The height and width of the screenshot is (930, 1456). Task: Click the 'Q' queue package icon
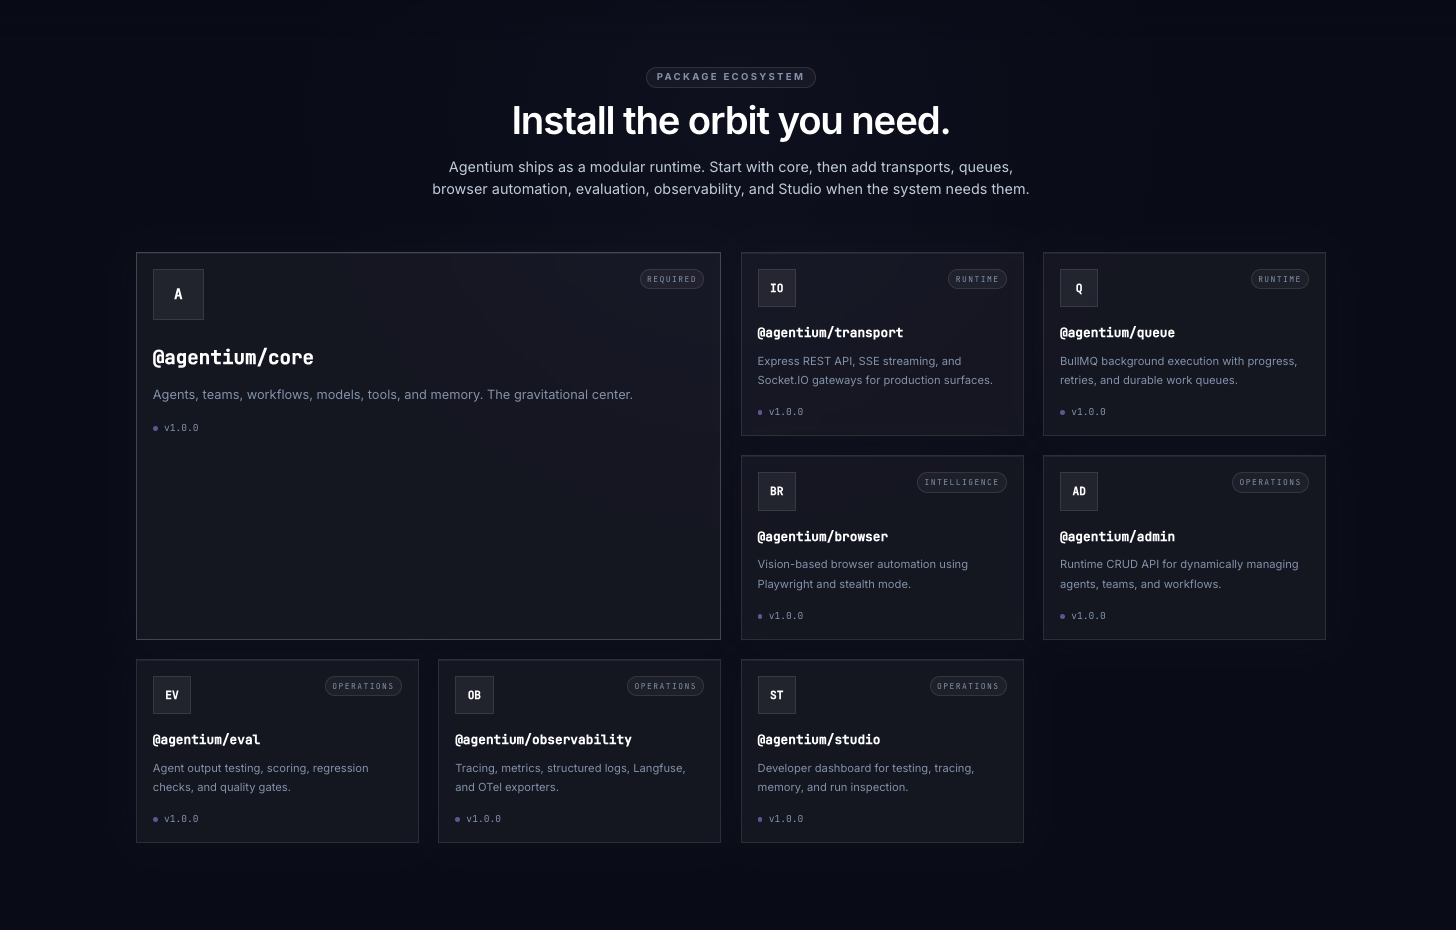[1079, 288]
